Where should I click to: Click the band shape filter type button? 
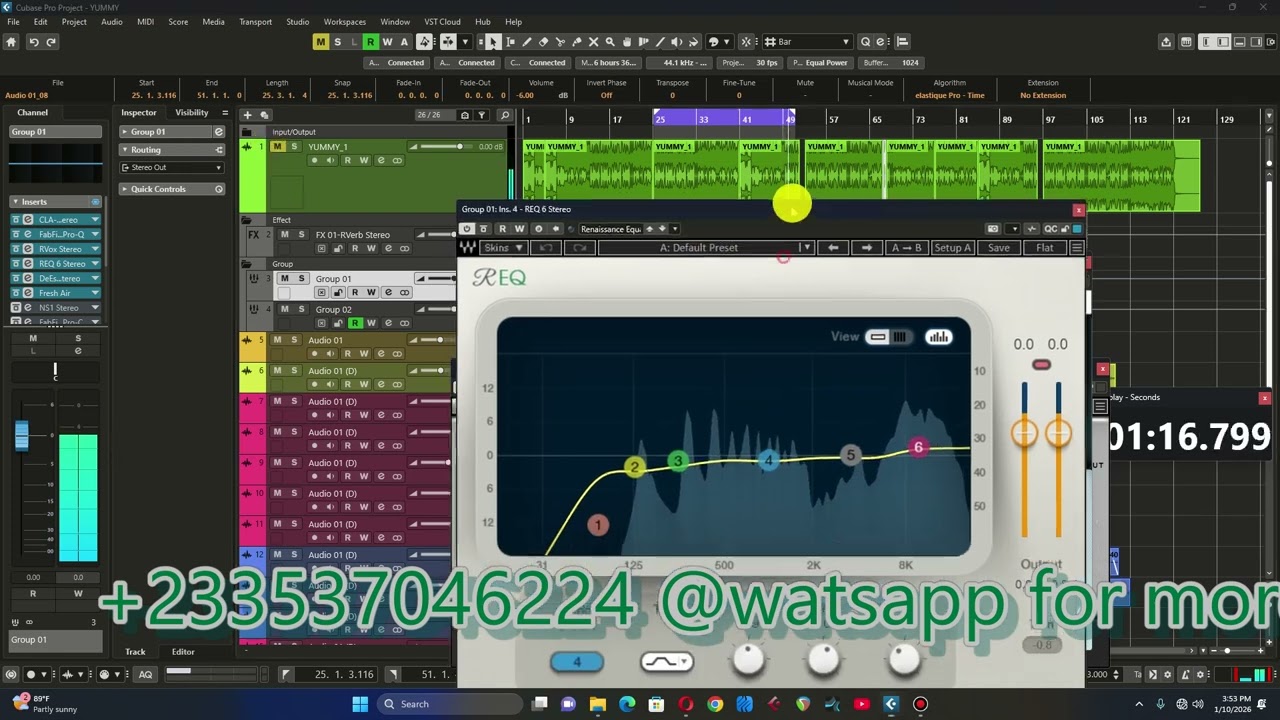point(667,661)
